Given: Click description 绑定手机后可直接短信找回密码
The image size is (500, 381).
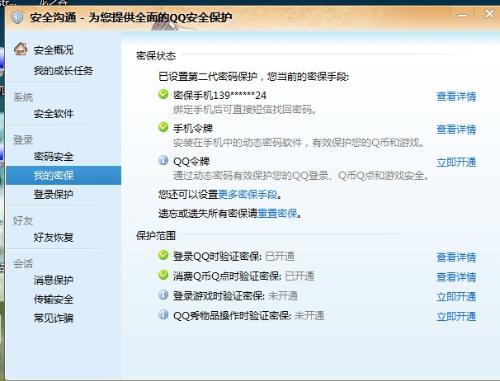Looking at the screenshot, I should point(244,109).
